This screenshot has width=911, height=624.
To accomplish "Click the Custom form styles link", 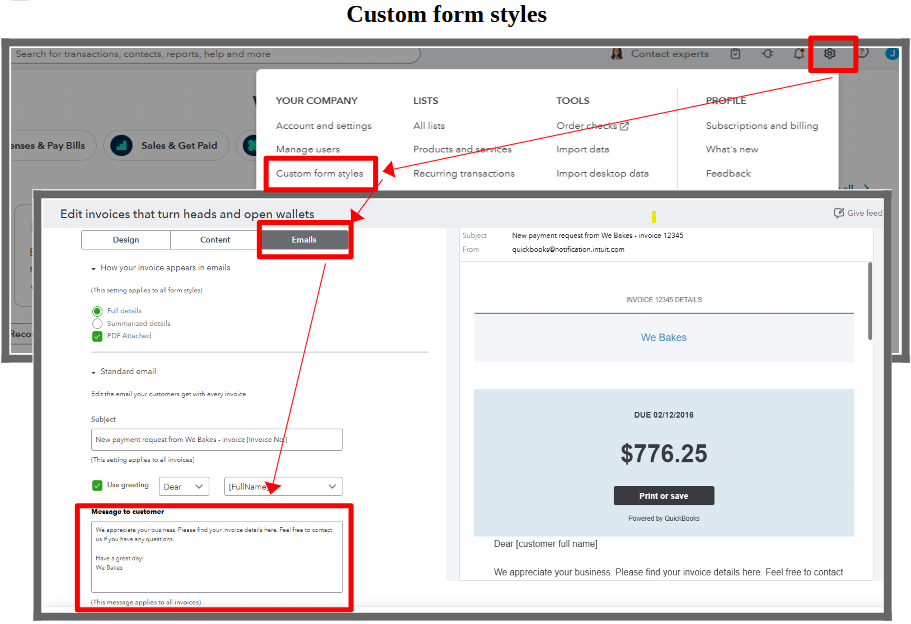I will coord(320,173).
